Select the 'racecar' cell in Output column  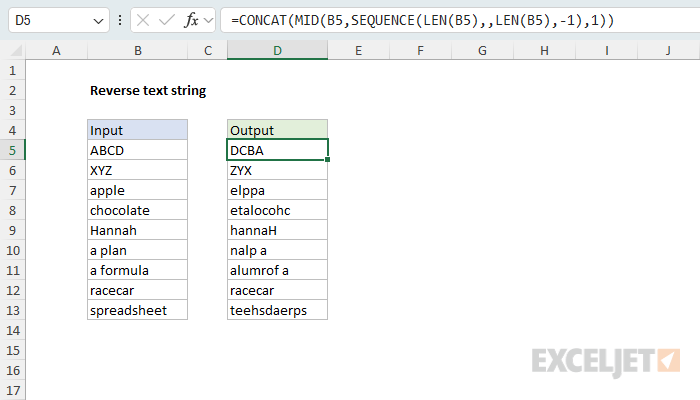click(277, 291)
